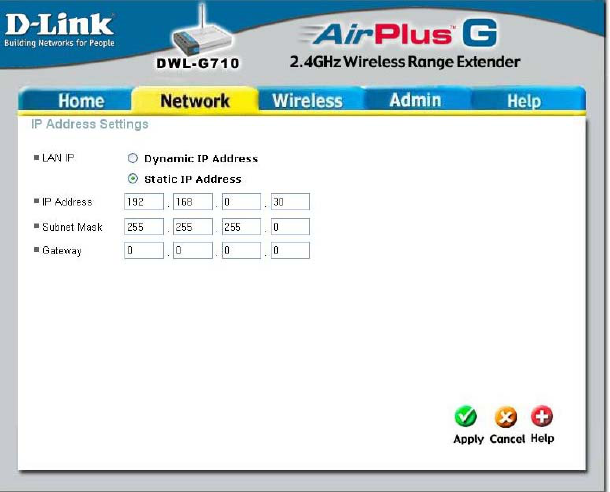This screenshot has width=610, height=492.
Task: Click the orange Cancel X icon
Action: point(506,417)
